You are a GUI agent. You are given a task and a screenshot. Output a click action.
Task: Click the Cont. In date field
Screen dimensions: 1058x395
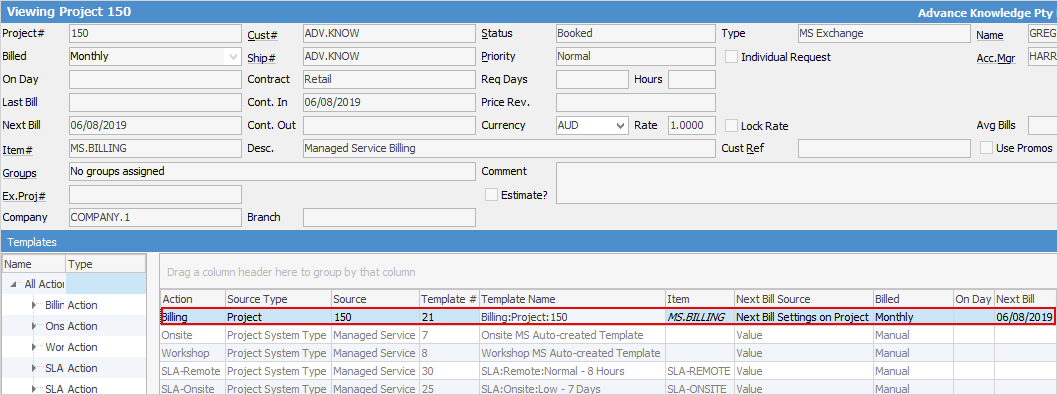pyautogui.click(x=389, y=103)
